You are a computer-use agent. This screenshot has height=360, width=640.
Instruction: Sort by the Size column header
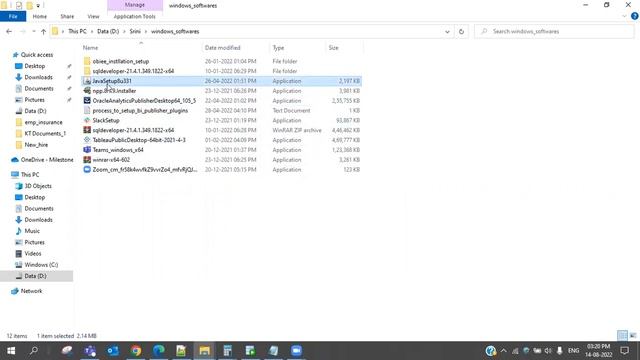tap(333, 48)
